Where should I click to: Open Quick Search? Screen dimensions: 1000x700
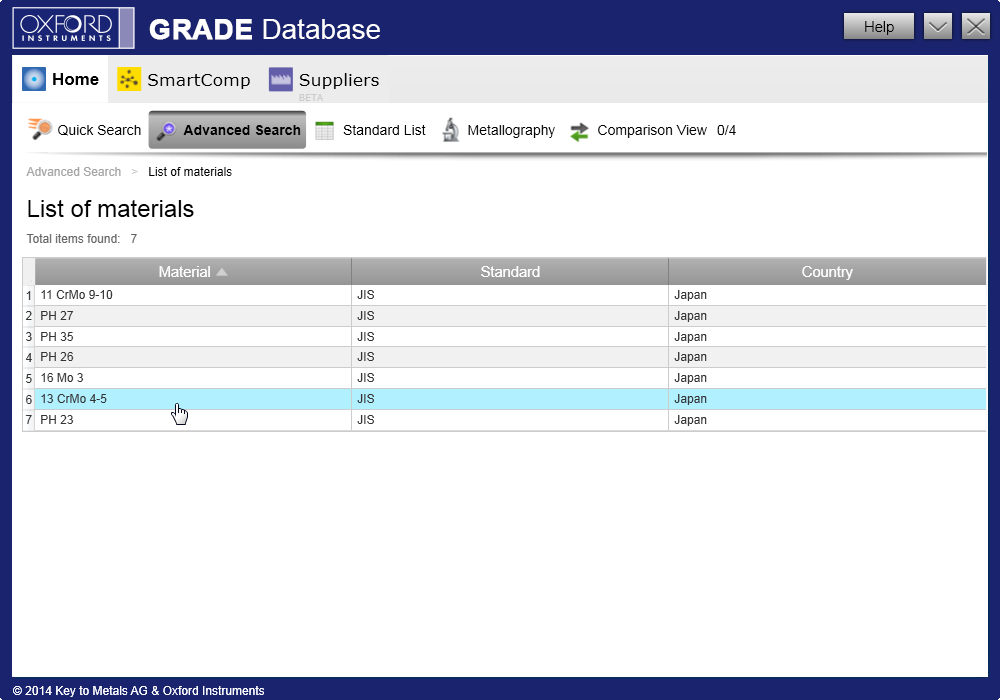pyautogui.click(x=85, y=130)
